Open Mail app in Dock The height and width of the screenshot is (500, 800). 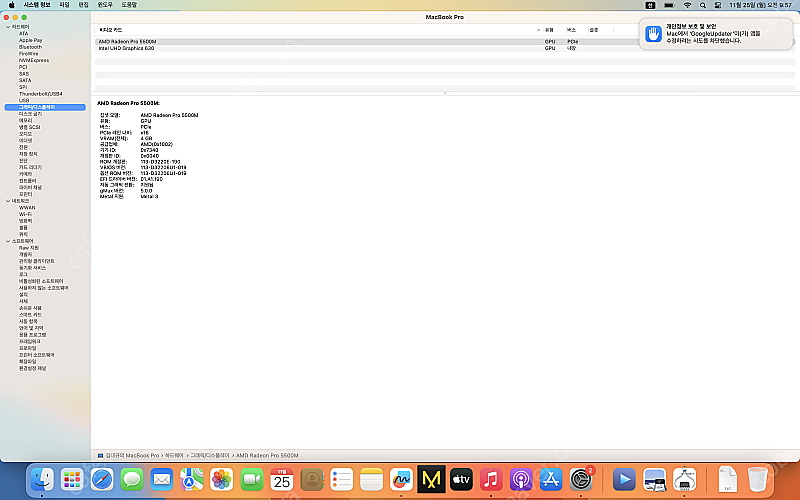click(x=162, y=480)
